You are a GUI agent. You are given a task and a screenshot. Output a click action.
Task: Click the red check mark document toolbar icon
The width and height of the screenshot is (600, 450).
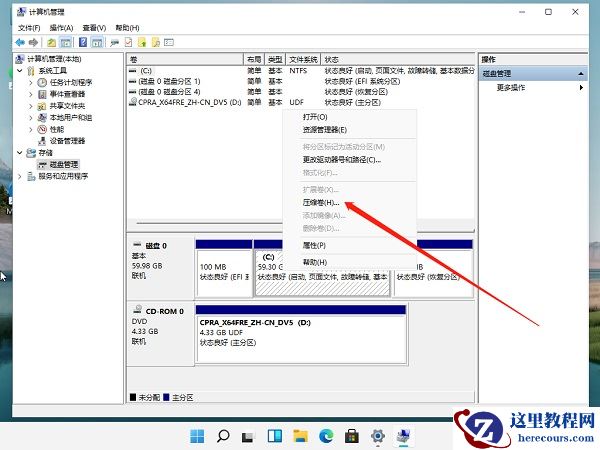pos(129,42)
